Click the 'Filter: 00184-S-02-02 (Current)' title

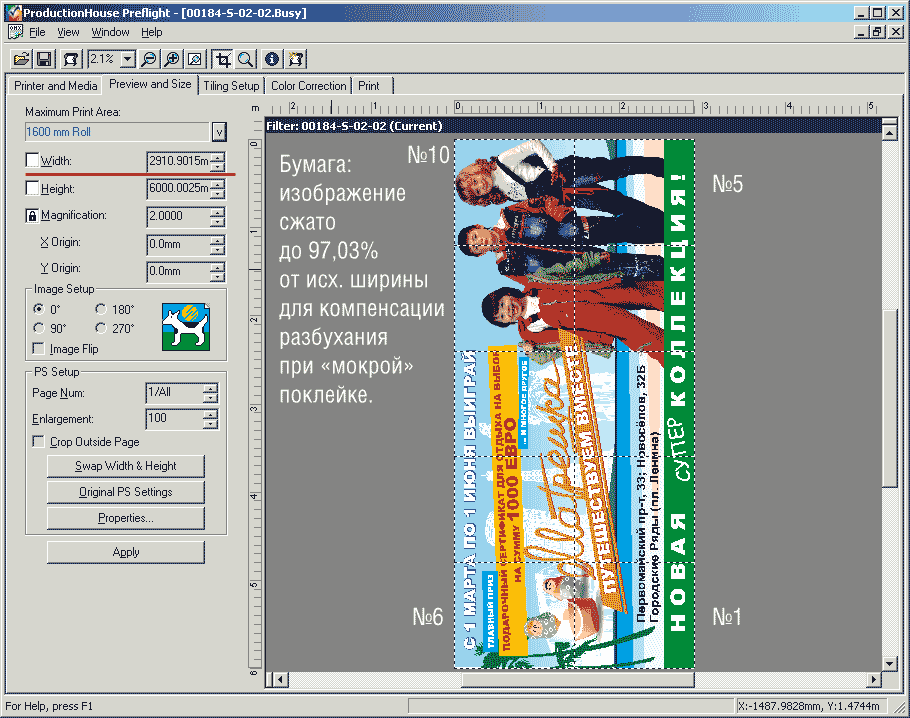(x=355, y=126)
